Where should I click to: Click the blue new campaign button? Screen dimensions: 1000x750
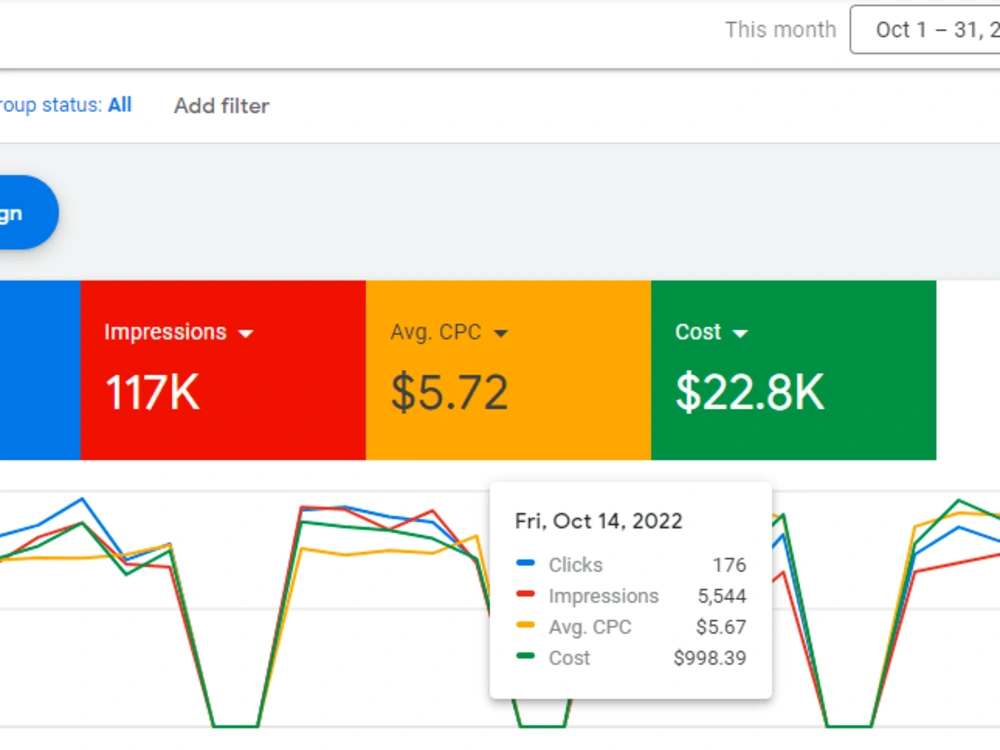click(x=29, y=212)
